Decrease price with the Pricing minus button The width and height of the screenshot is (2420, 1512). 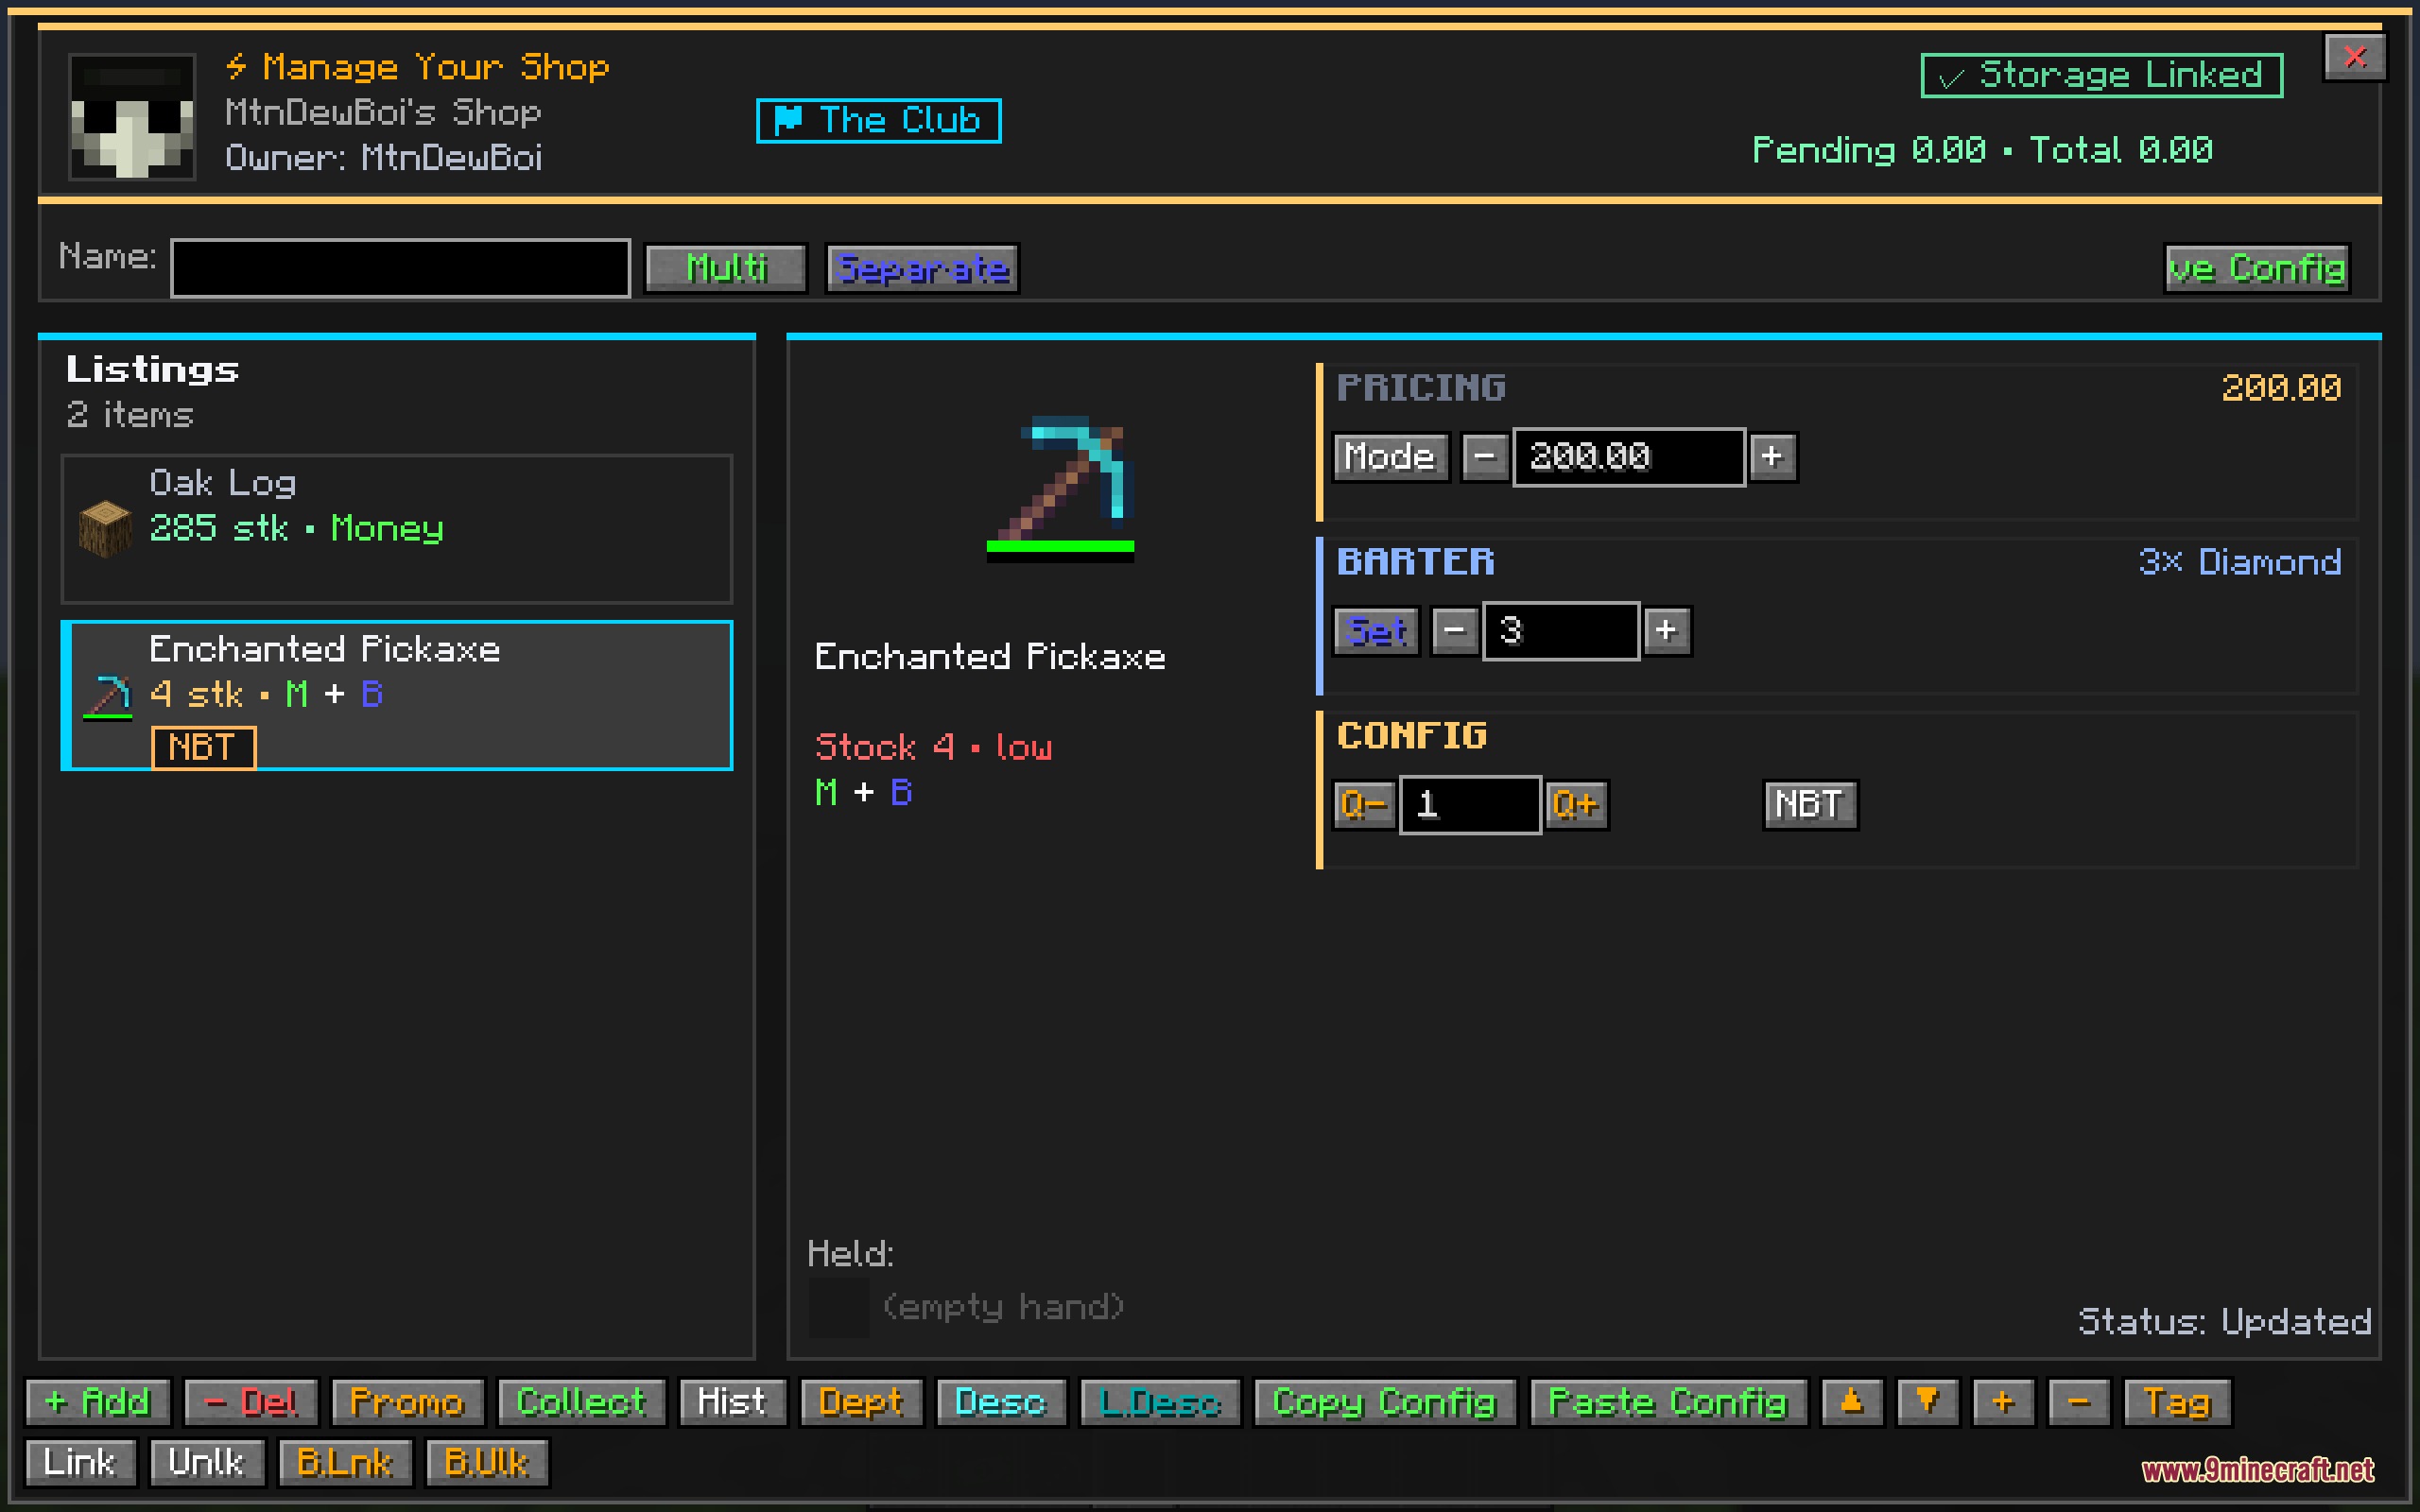pos(1484,457)
